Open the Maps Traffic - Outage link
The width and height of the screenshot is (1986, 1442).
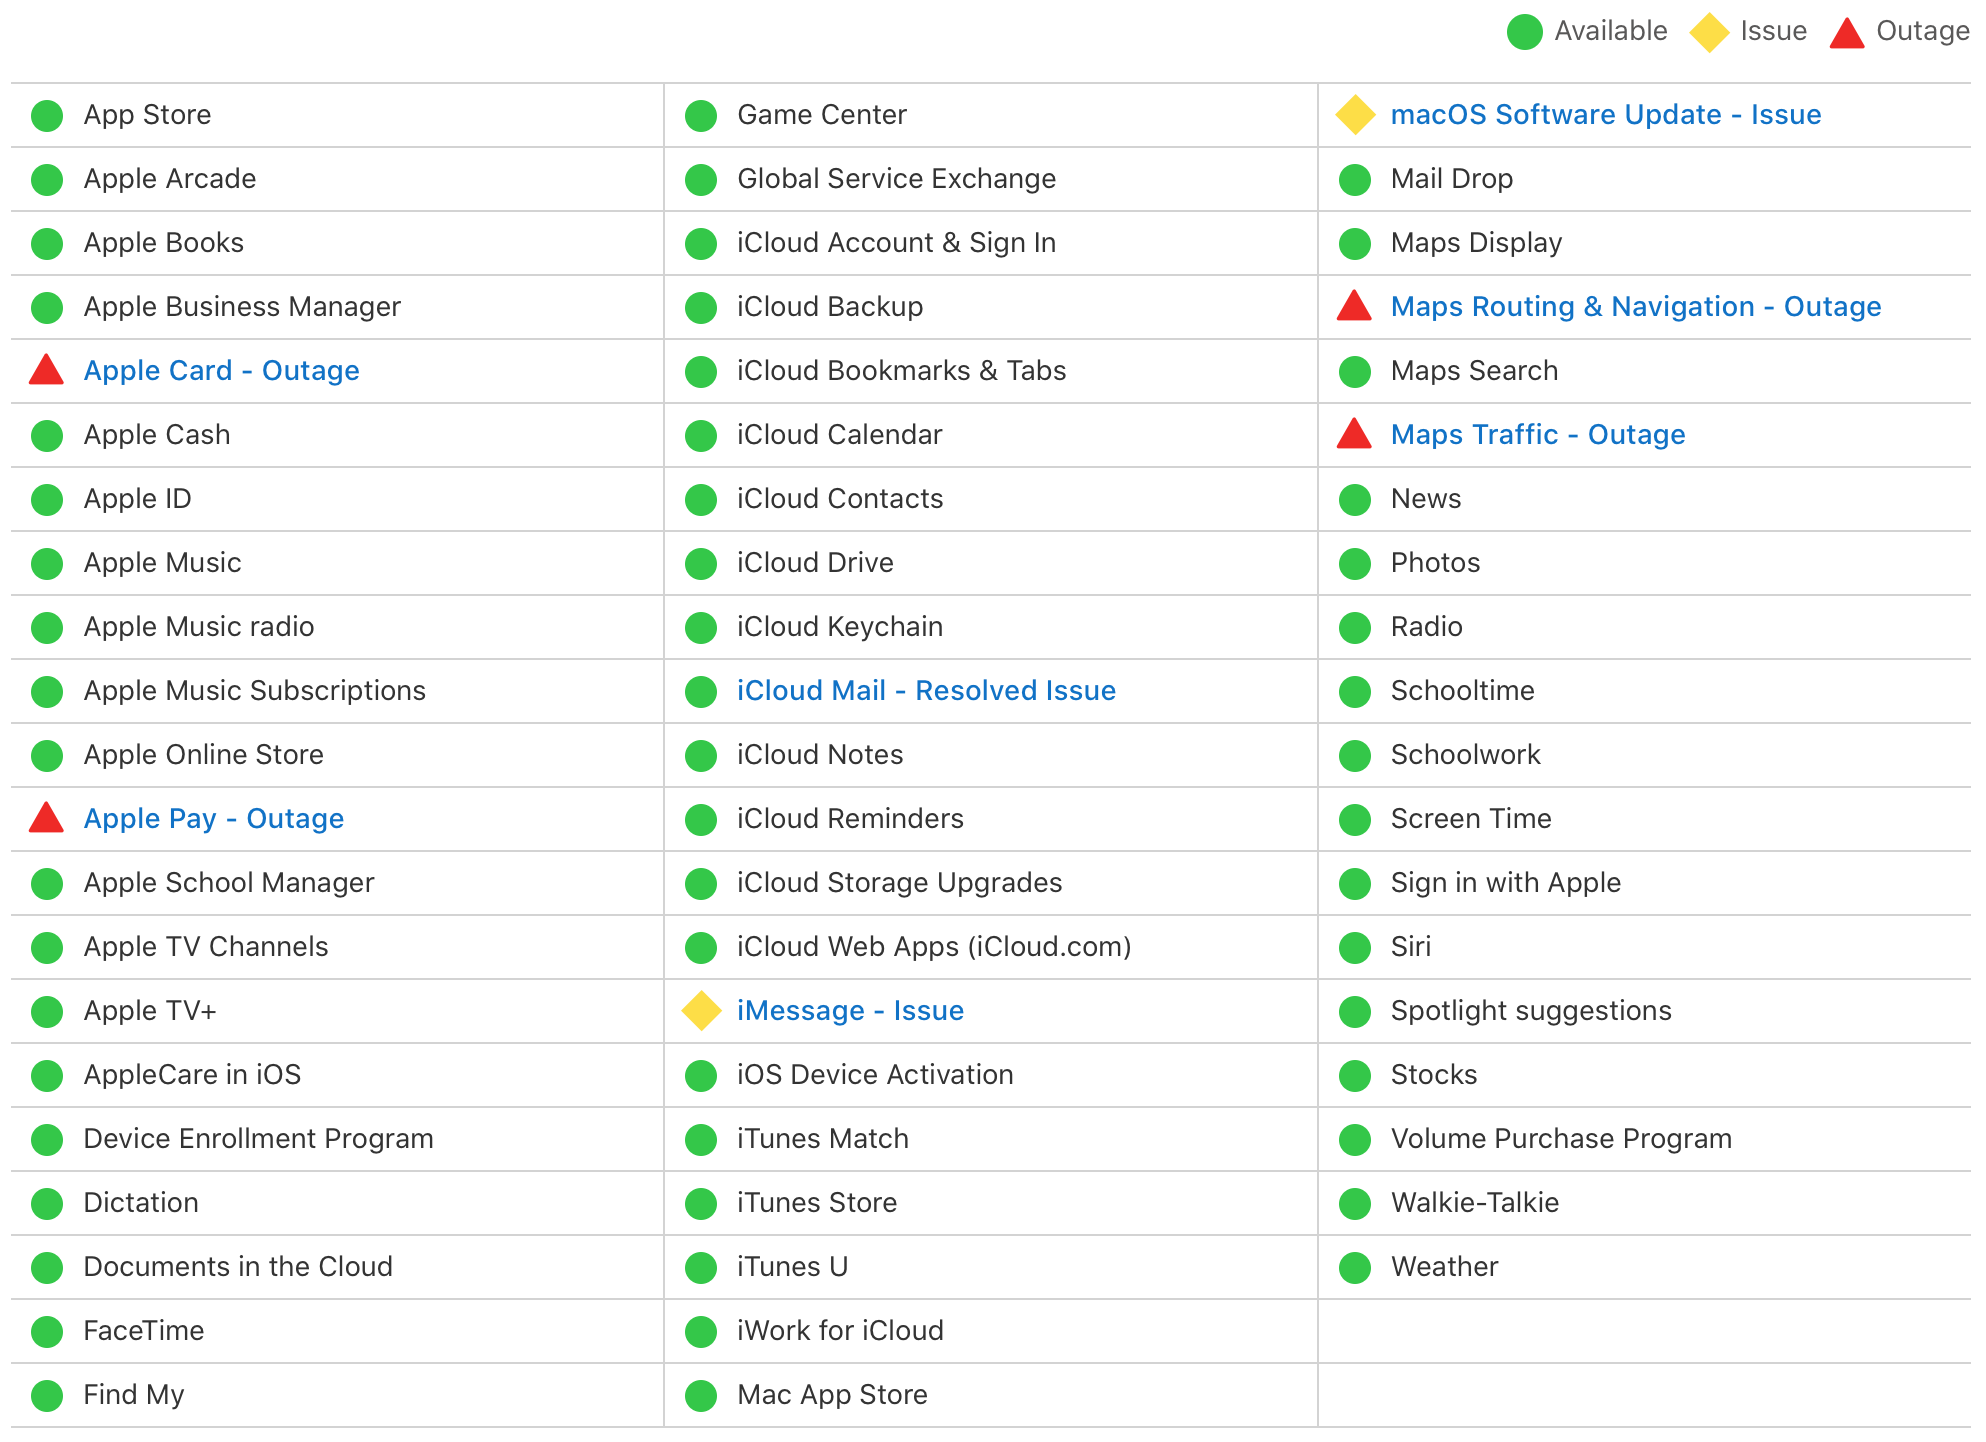click(1537, 435)
